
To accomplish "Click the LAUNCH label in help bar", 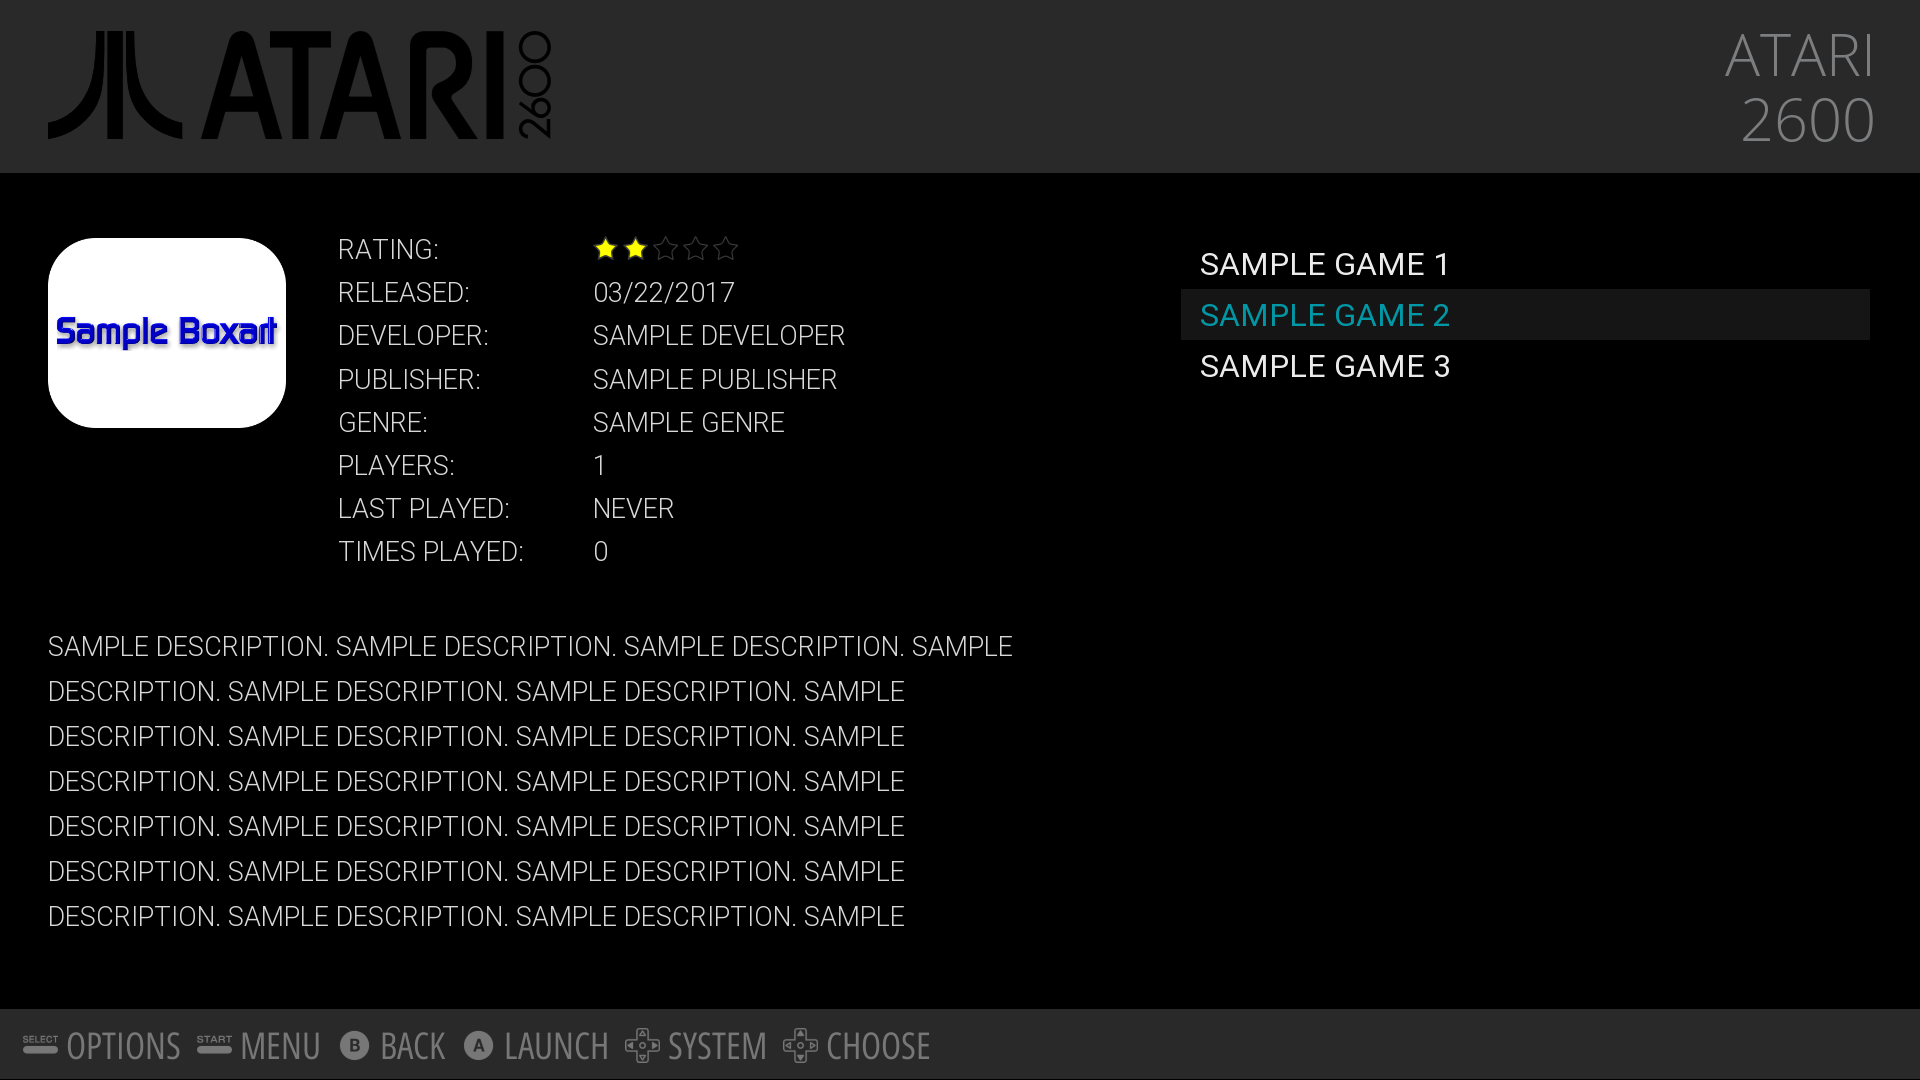I will (x=556, y=1047).
